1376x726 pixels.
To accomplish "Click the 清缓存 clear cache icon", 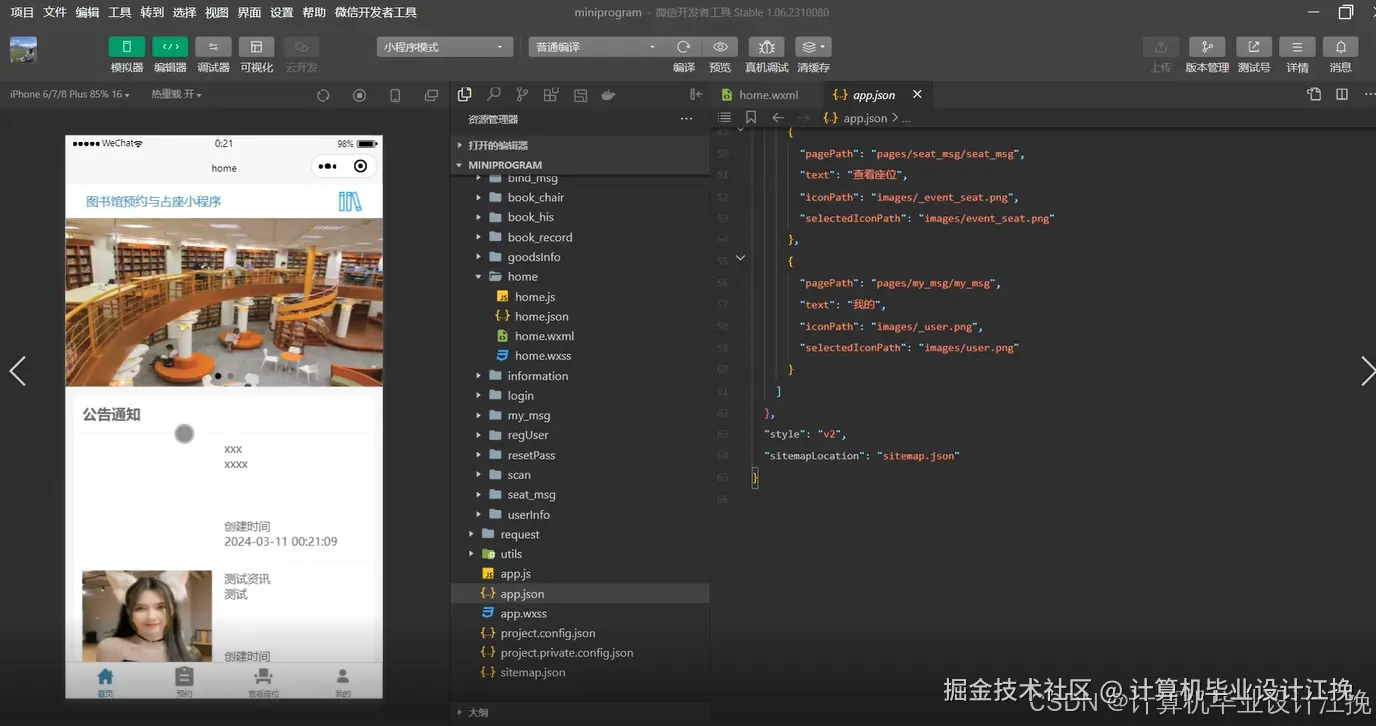I will click(x=813, y=47).
